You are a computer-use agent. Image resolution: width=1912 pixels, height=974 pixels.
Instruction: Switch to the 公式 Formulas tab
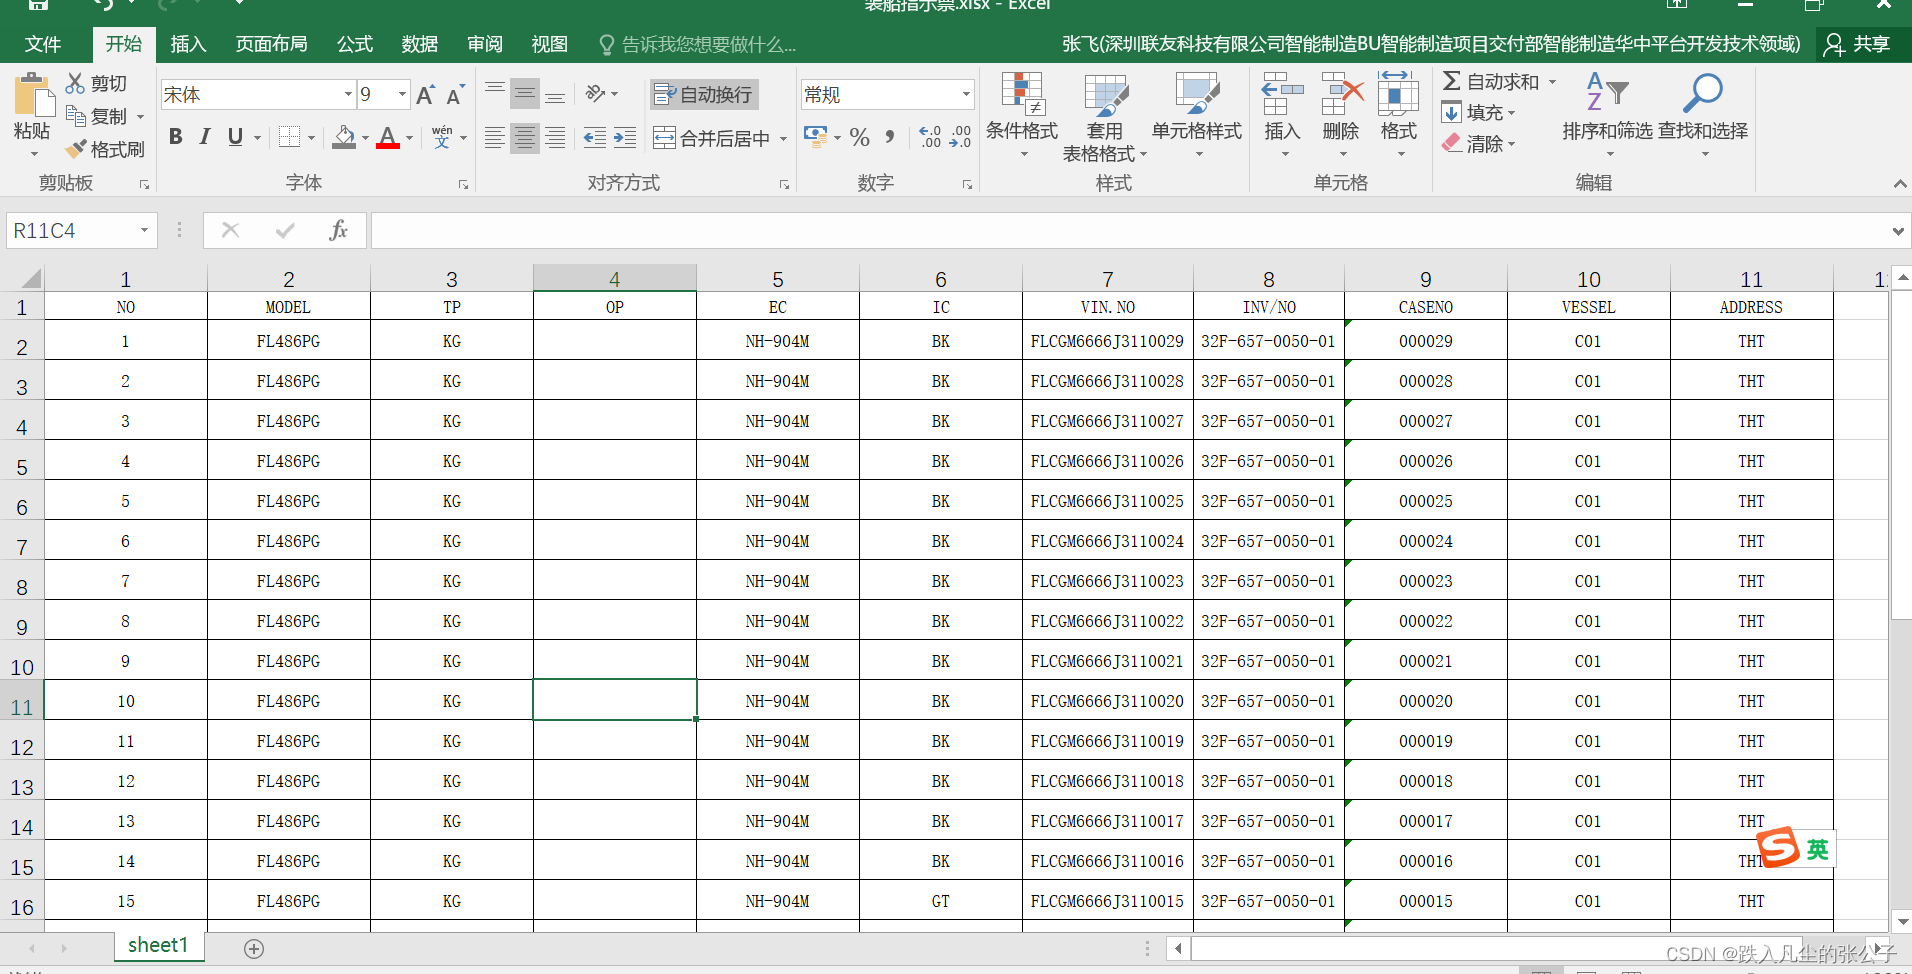coord(354,44)
